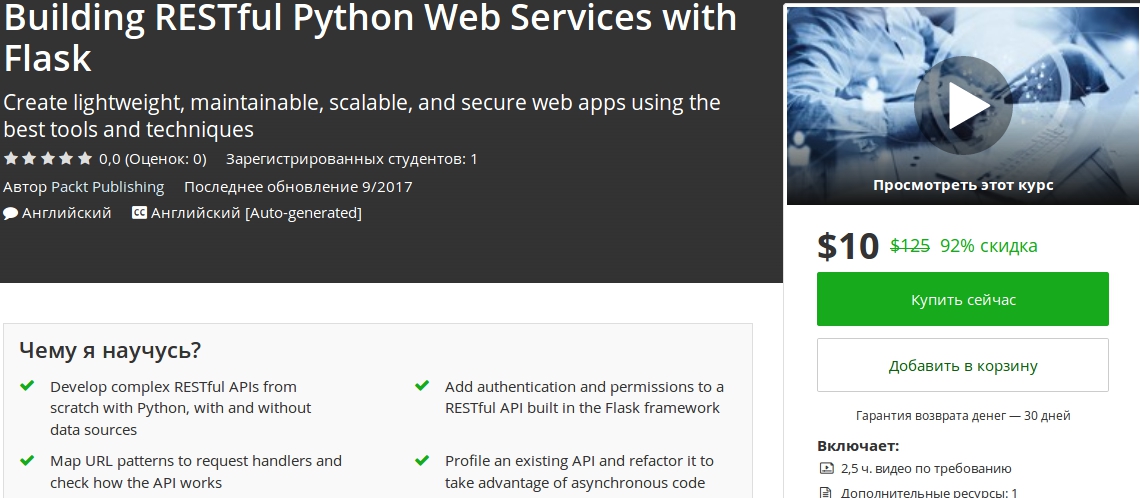Click checkmark next to Map URL patterns
This screenshot has width=1140, height=498.
pyautogui.click(x=27, y=461)
